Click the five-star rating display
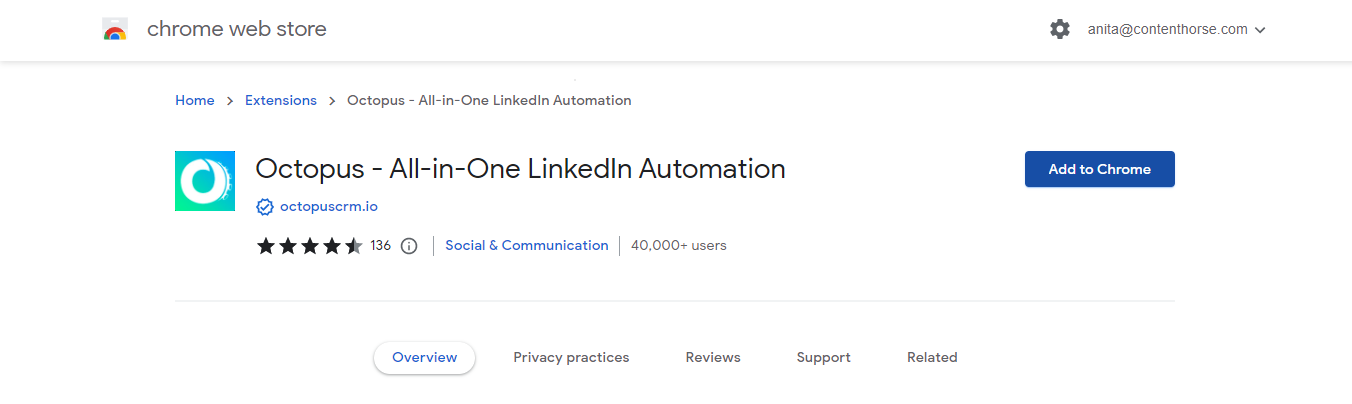The image size is (1352, 404). 310,246
